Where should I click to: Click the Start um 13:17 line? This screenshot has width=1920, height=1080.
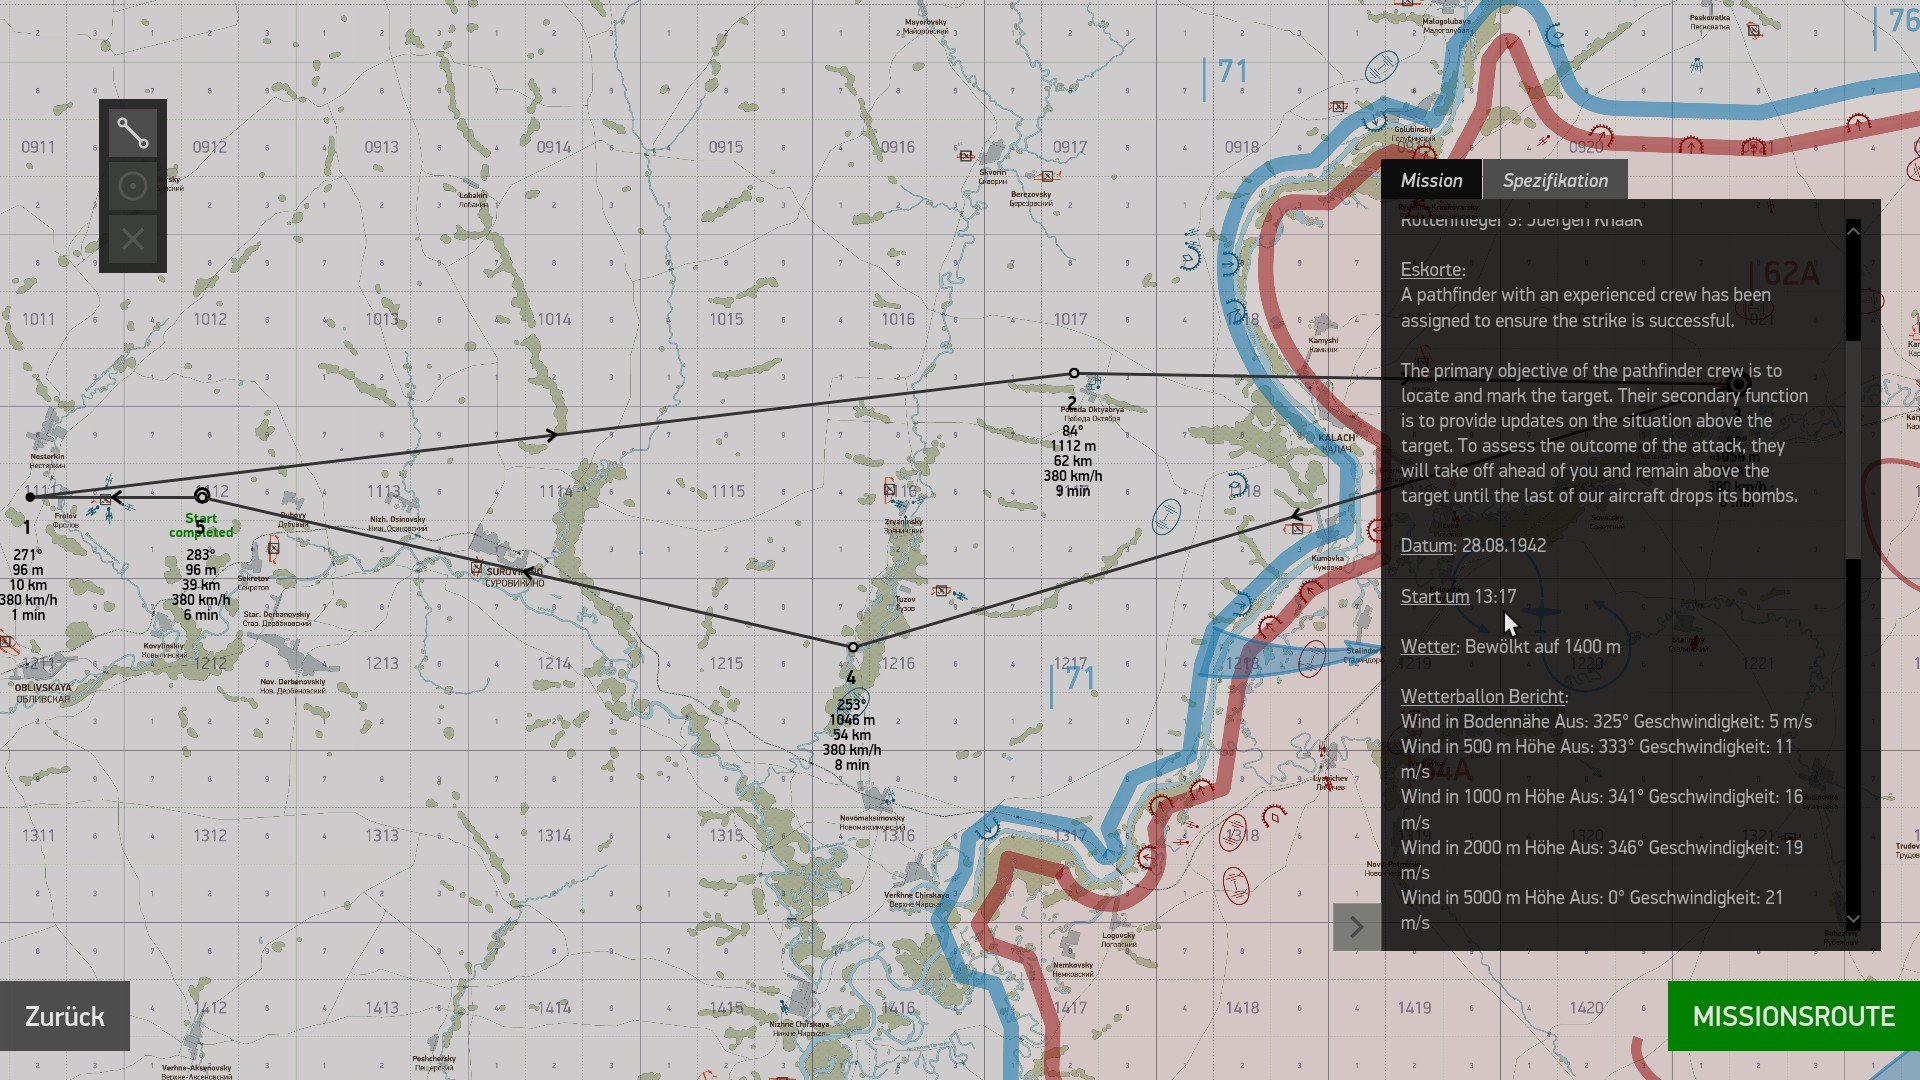point(1458,596)
